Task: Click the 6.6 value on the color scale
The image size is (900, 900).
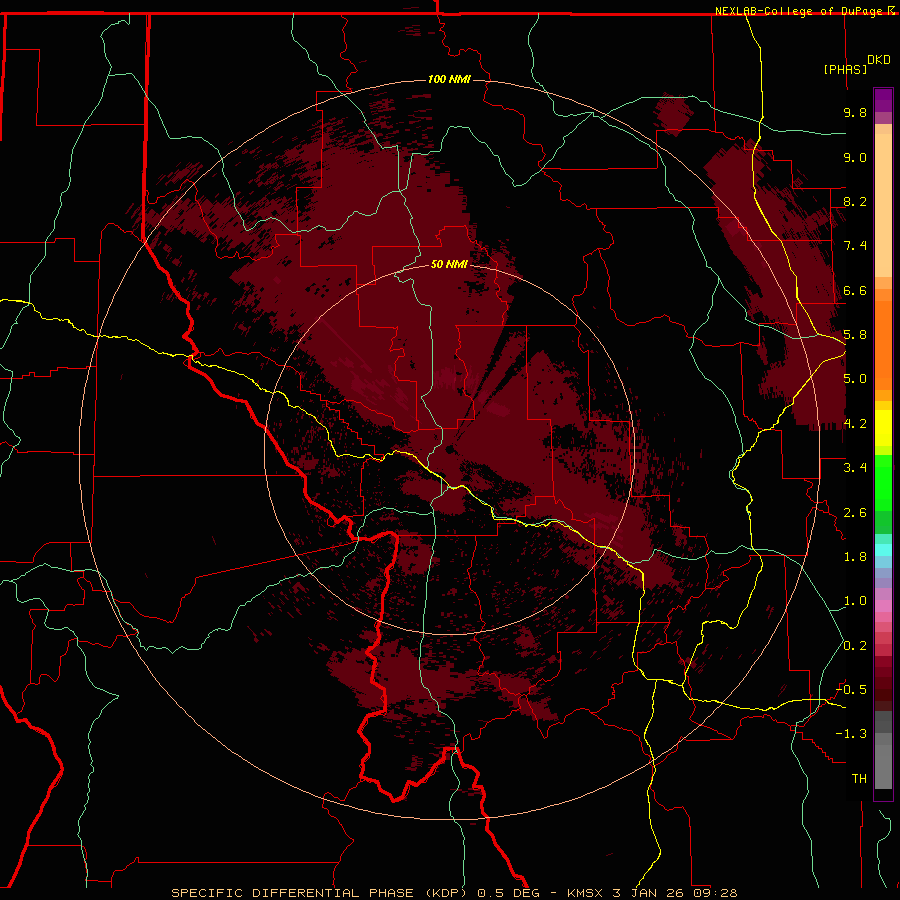Action: click(855, 290)
